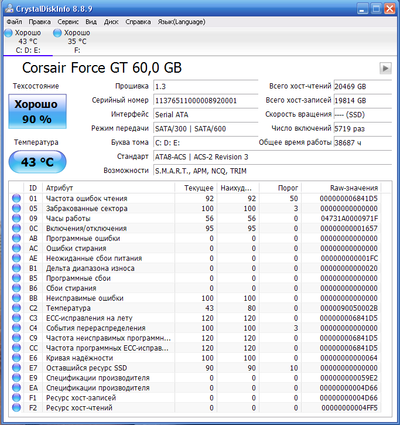Click the status icon for attribute C3
Screen dimensions: 400x425
(x=16, y=318)
